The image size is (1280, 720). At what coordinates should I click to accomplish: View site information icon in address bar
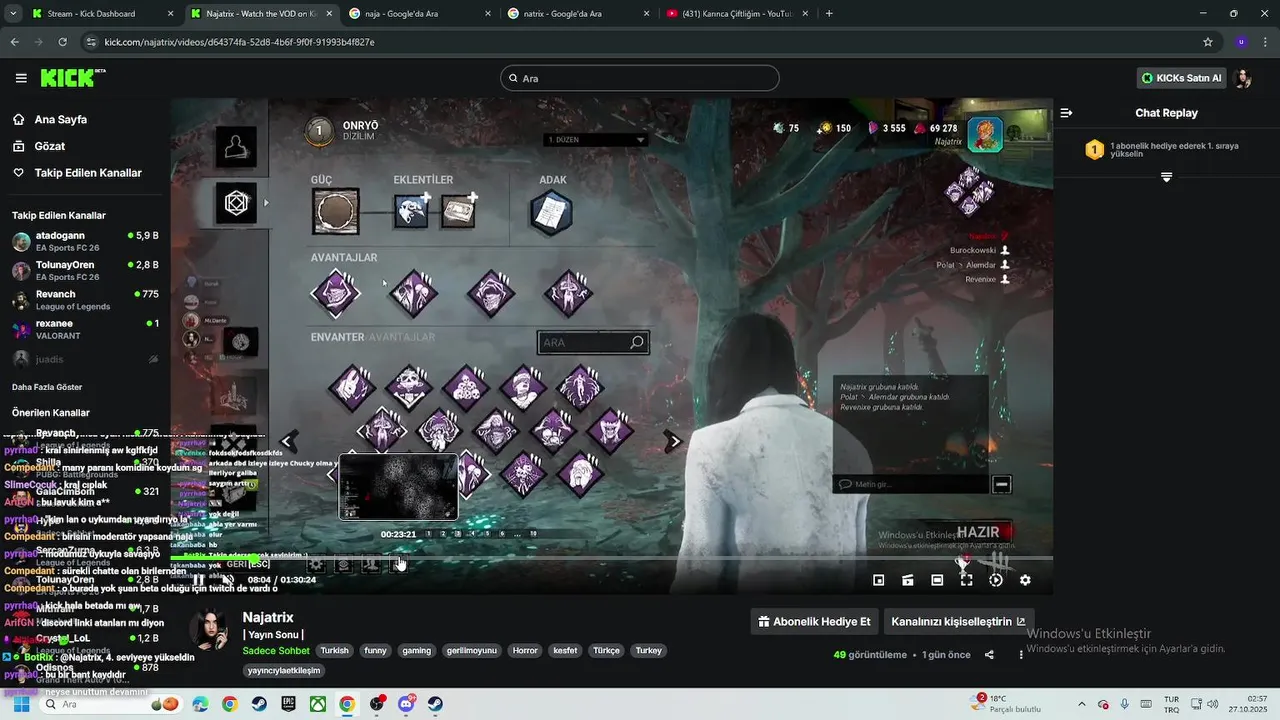click(92, 42)
